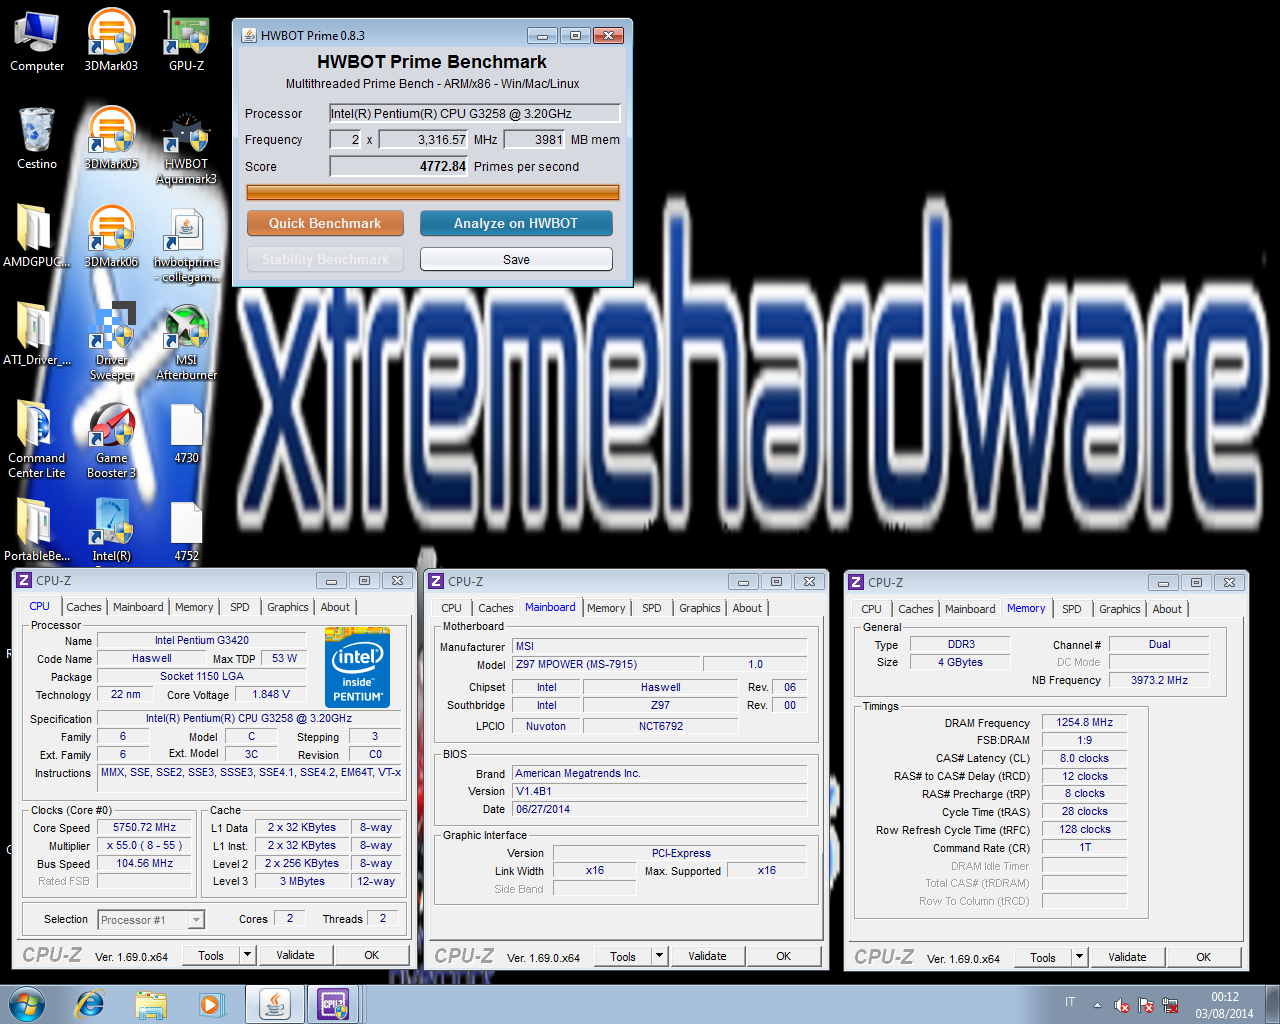Click Save in HWBOT Prime
This screenshot has height=1024, width=1280.
516,259
